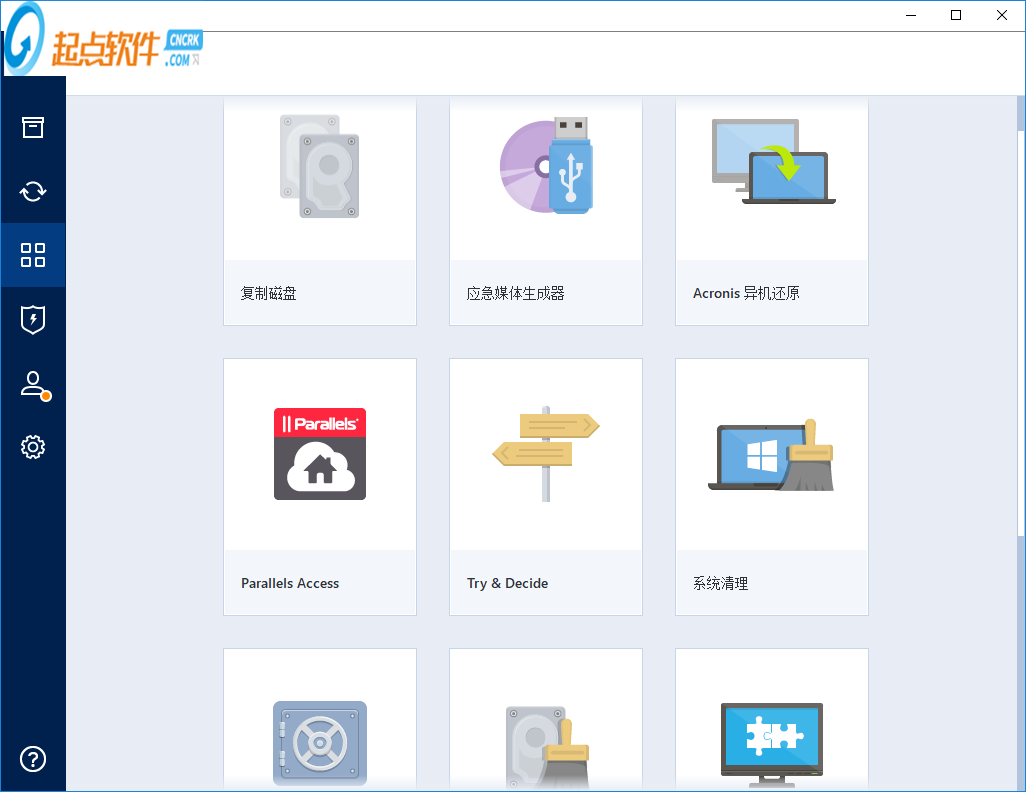1026x792 pixels.
Task: Click the rescue media USB disc icon
Action: 546,166
